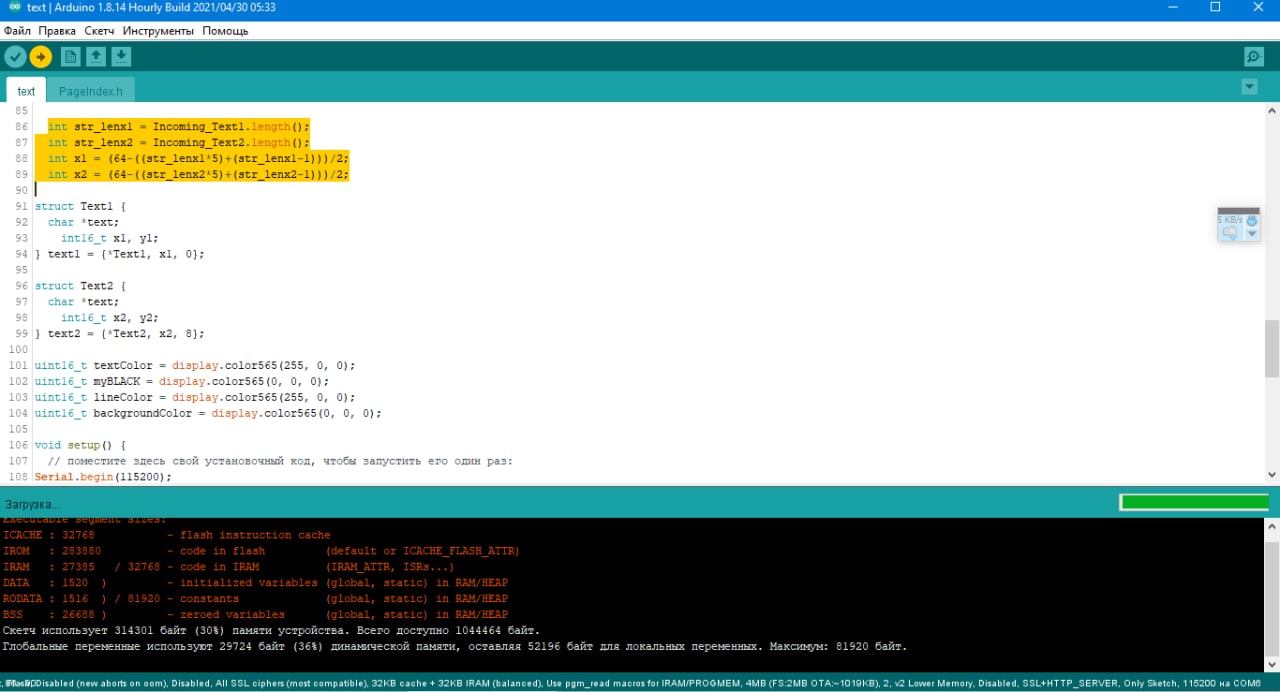Click the editor scrollbar down arrow
Screen dimensions: 1280x692
[1272, 475]
